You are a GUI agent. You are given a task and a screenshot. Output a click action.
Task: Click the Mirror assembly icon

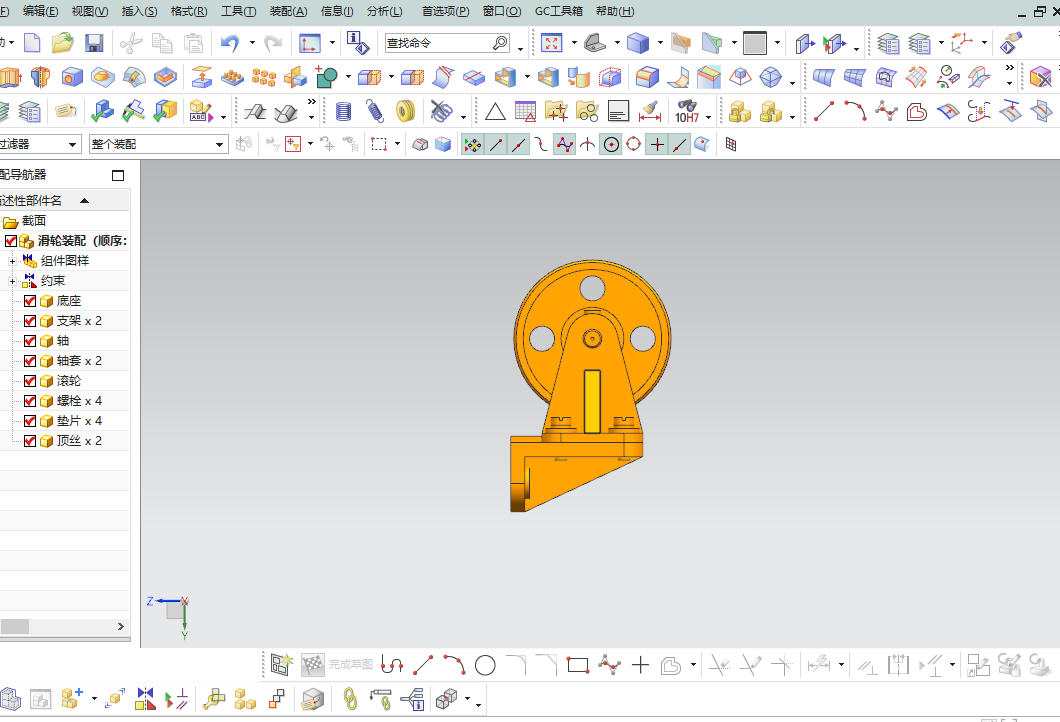[x=145, y=698]
